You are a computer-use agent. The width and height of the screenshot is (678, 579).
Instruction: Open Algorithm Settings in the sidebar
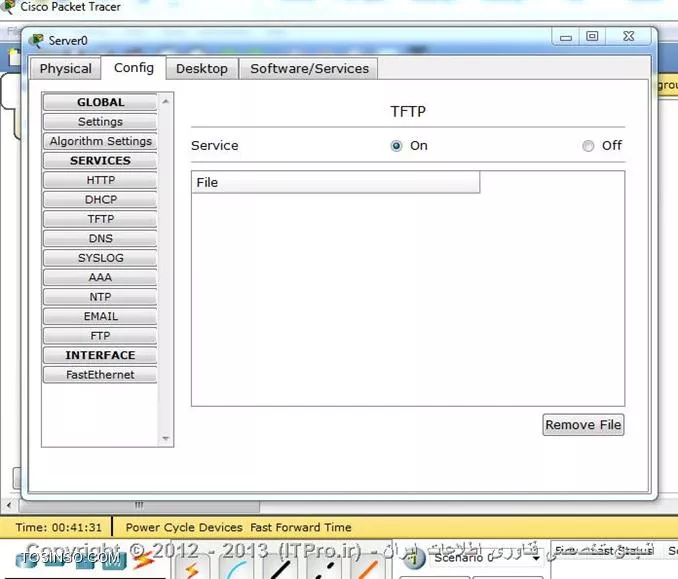coord(100,141)
